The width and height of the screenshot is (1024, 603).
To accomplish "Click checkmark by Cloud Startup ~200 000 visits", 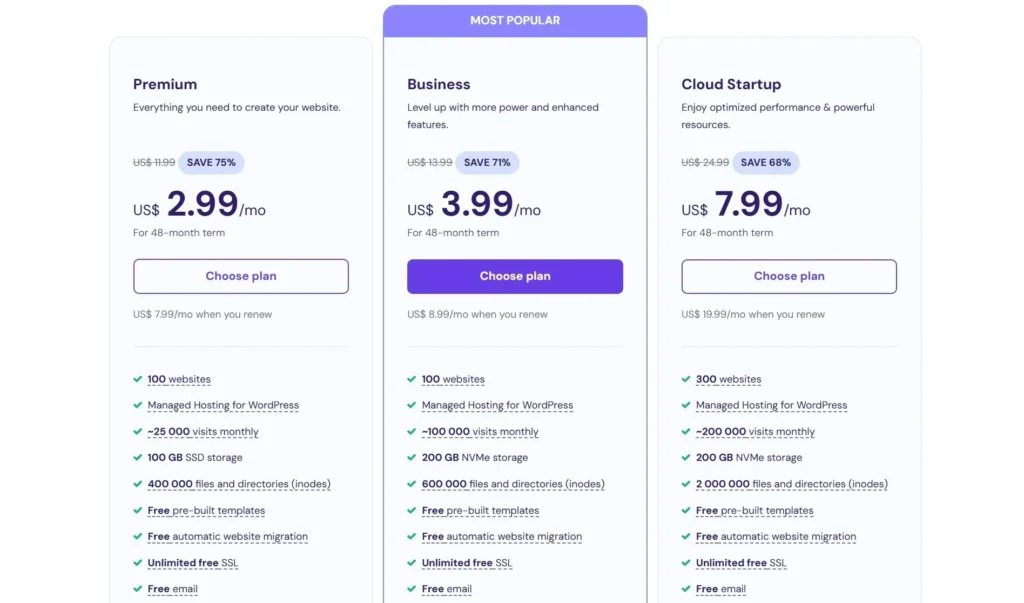I will pos(686,432).
